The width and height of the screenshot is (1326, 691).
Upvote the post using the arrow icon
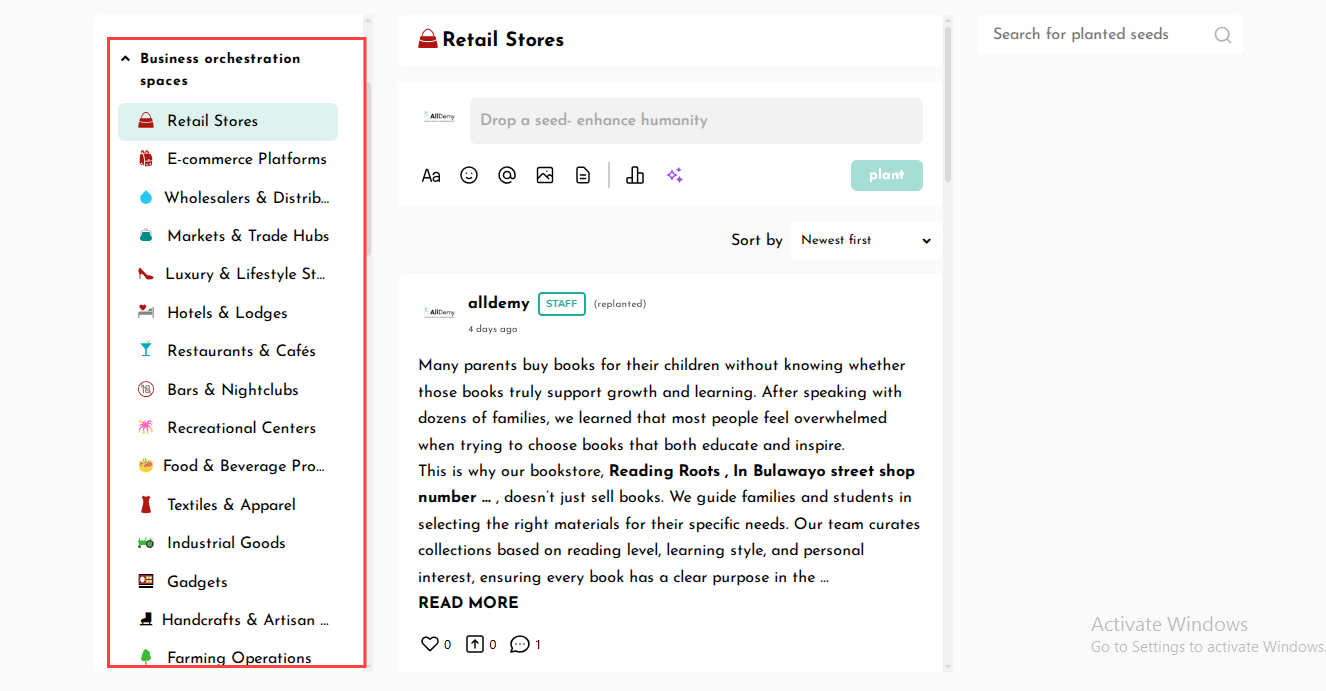(475, 644)
